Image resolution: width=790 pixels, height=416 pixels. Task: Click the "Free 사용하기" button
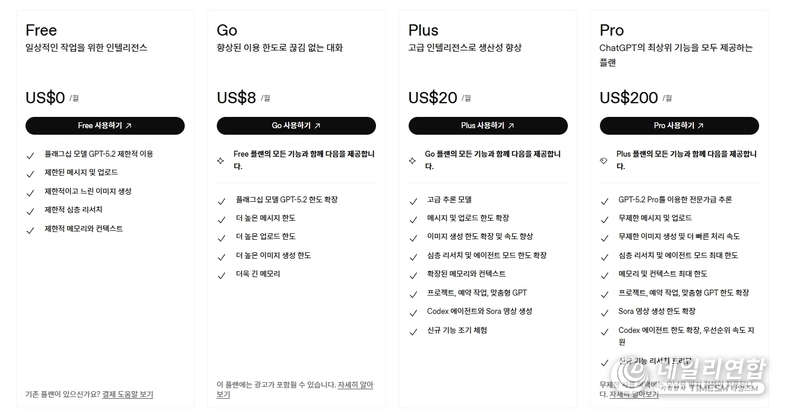105,126
